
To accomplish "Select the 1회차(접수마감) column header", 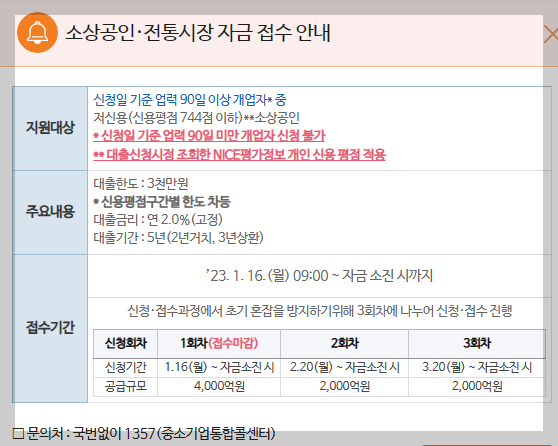I will [219, 343].
